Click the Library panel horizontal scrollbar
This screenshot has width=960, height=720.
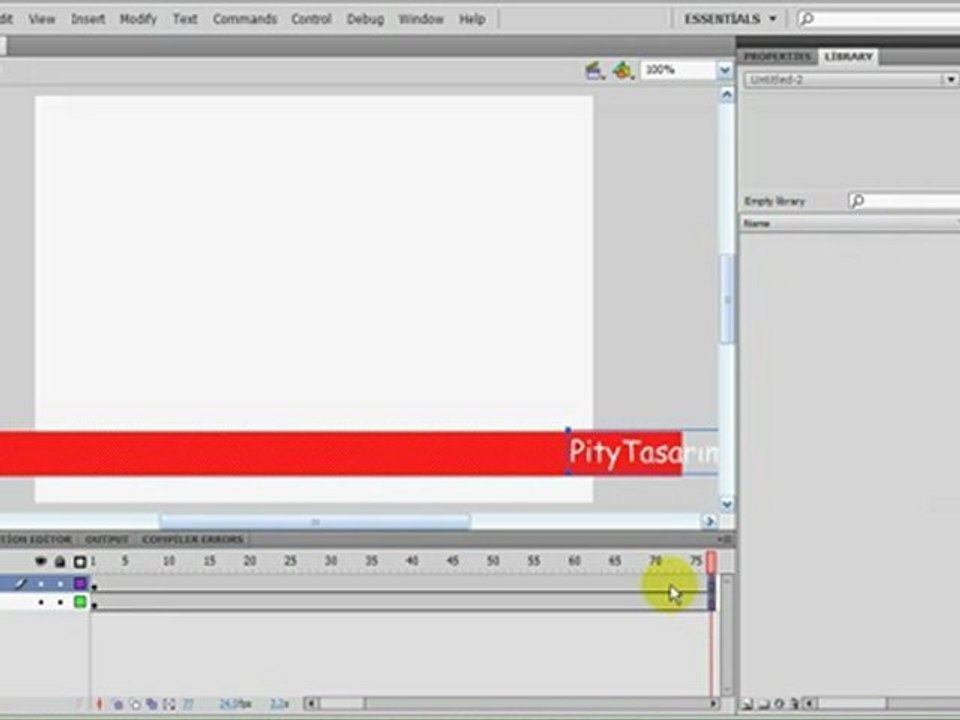[852, 704]
